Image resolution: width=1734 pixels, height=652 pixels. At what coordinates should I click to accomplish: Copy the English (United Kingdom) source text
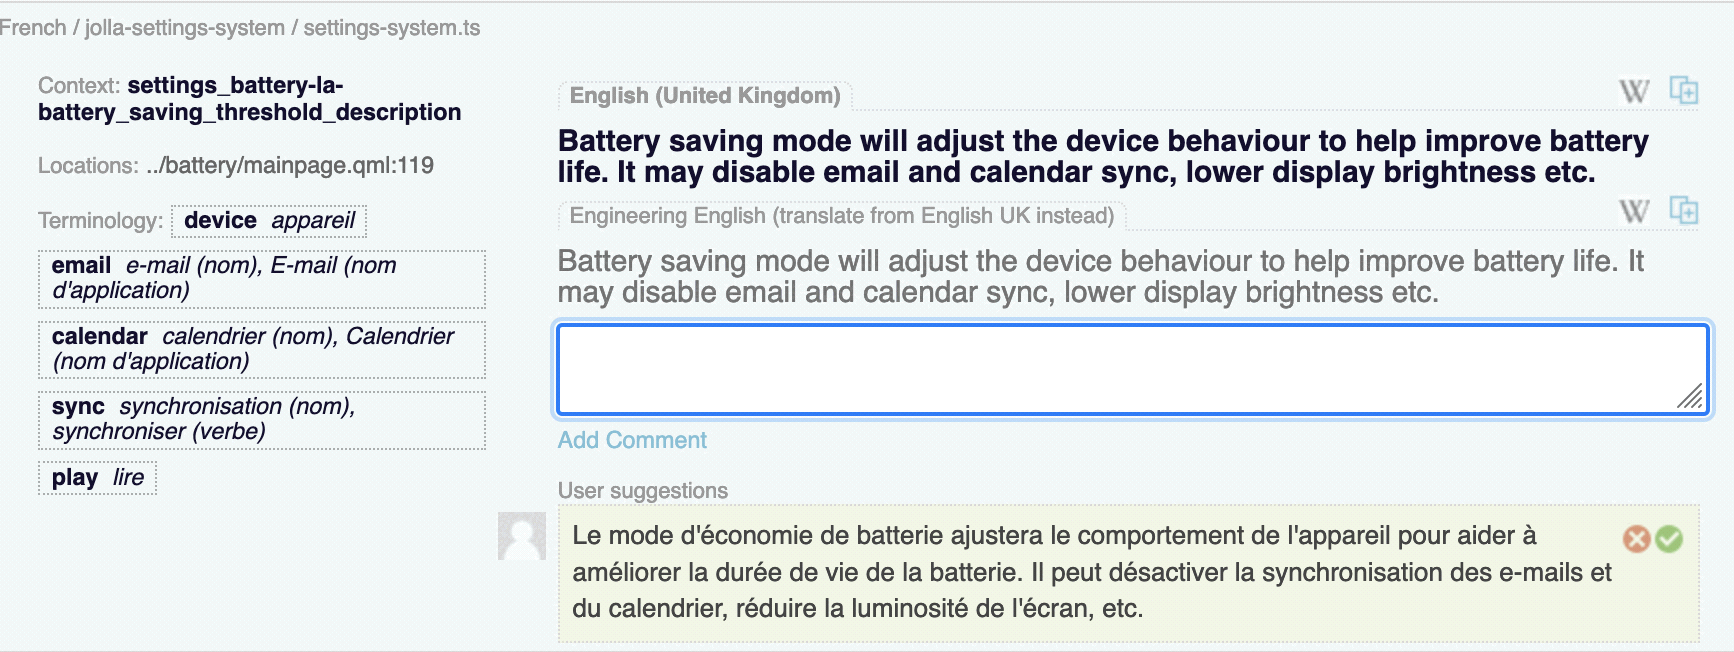tap(1684, 91)
